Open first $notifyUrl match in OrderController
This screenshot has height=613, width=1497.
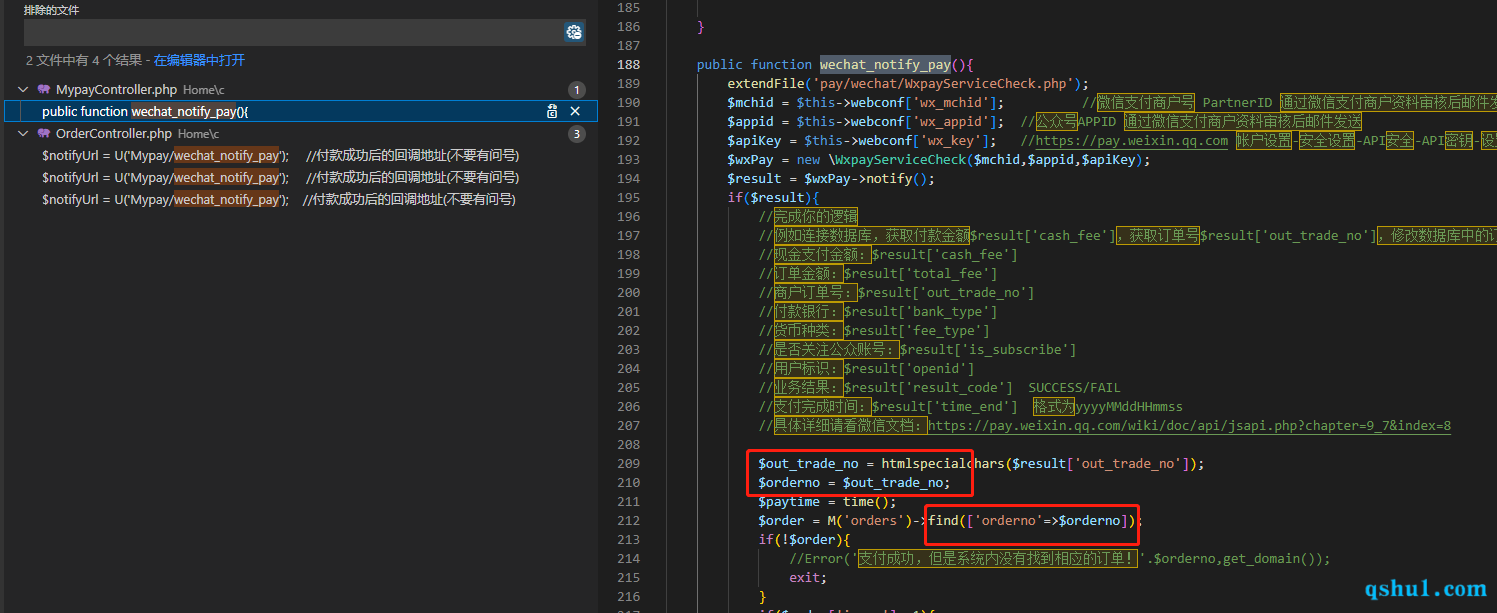click(x=280, y=155)
